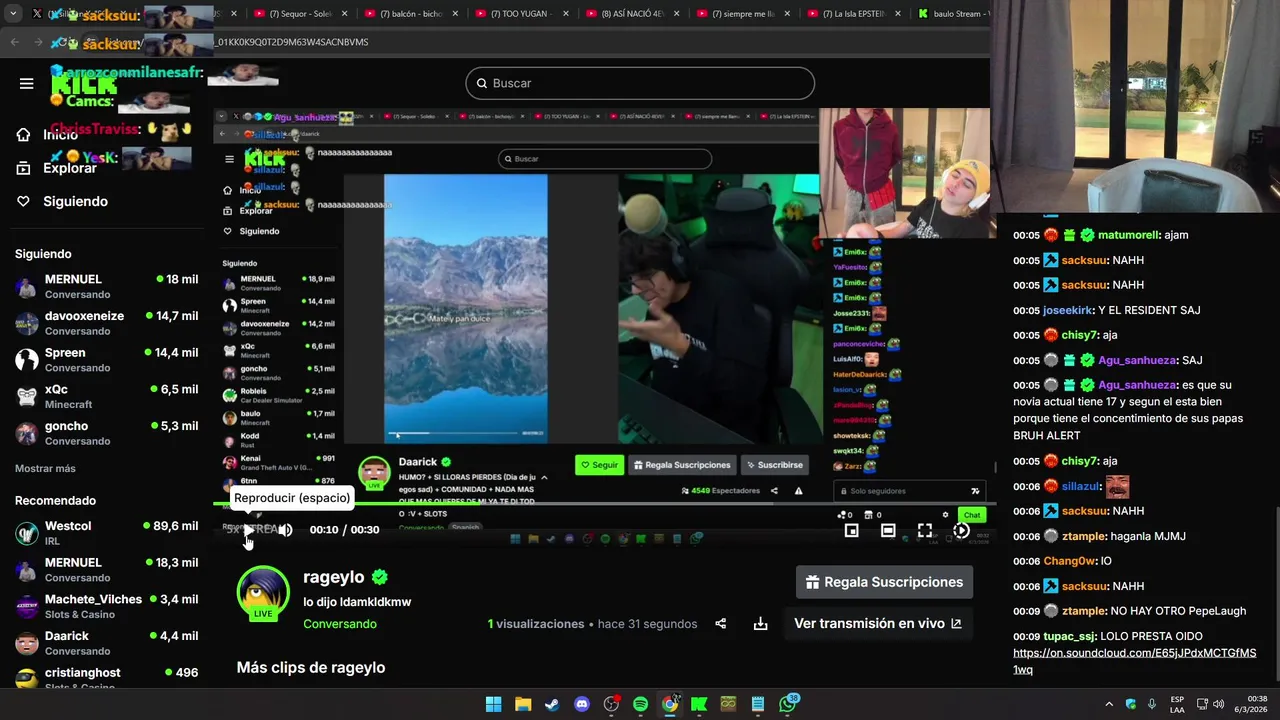
Task: Close the '(7) TOO YUGAN' tab
Action: point(565,14)
